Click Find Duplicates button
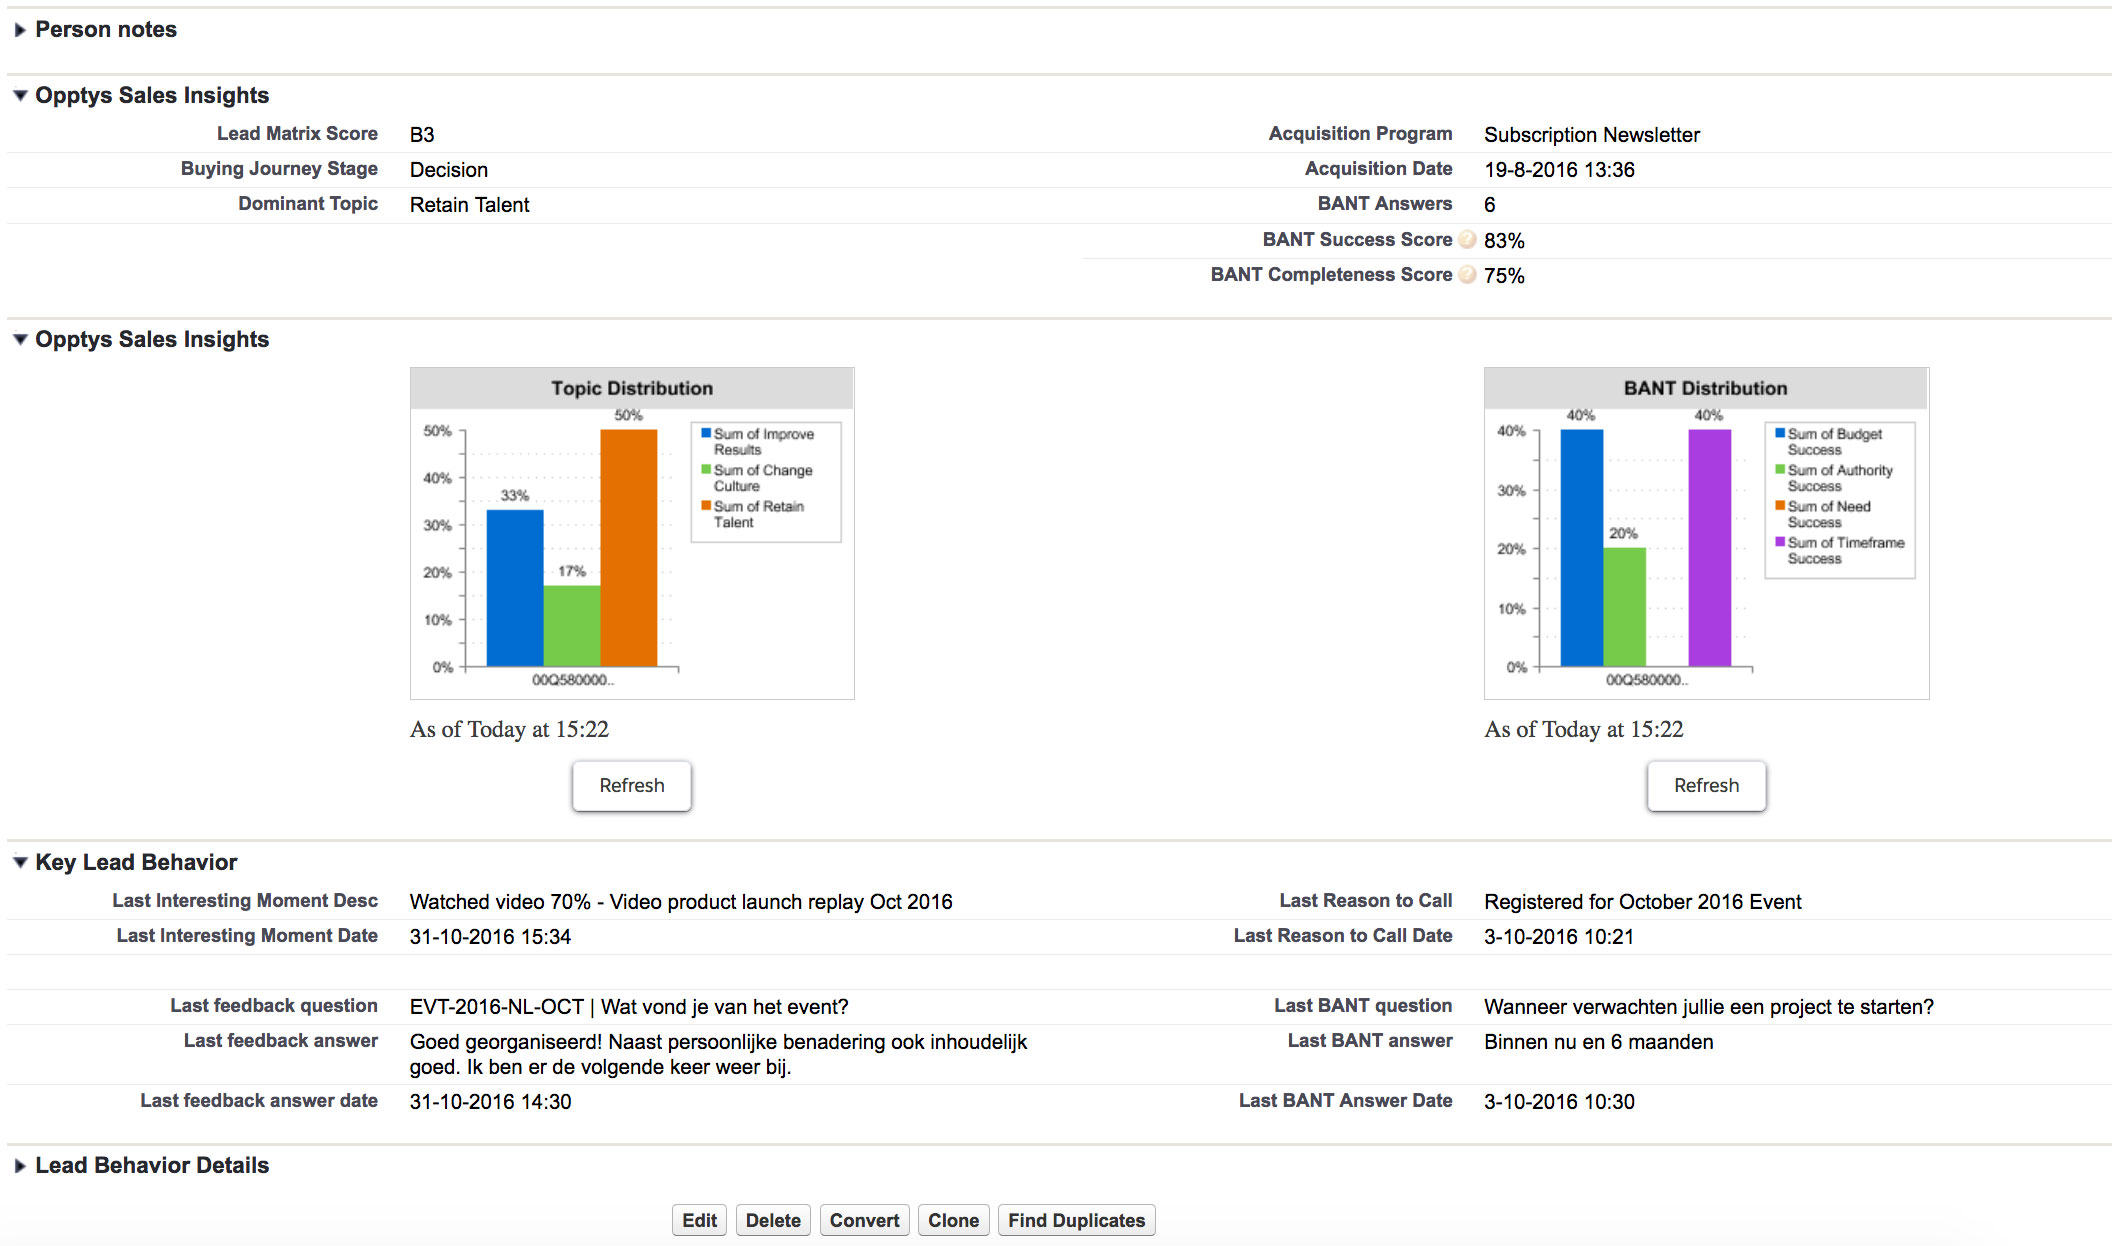 coord(1076,1220)
